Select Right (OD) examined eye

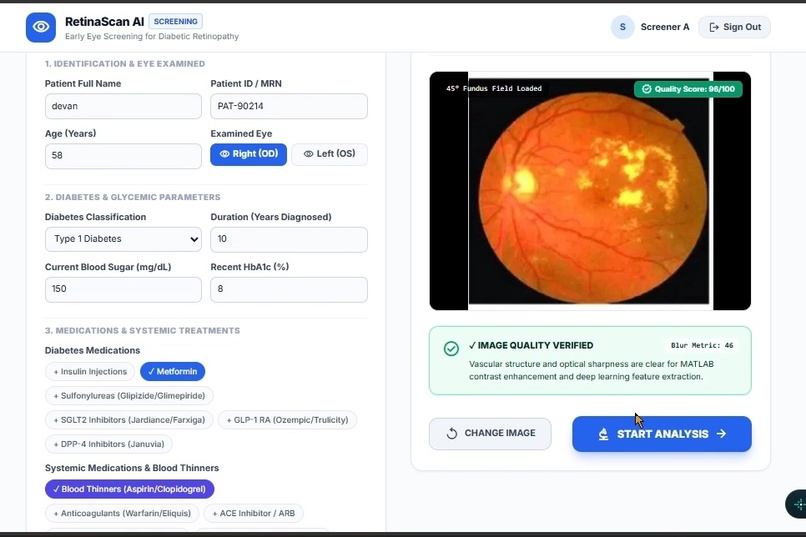pyautogui.click(x=249, y=154)
